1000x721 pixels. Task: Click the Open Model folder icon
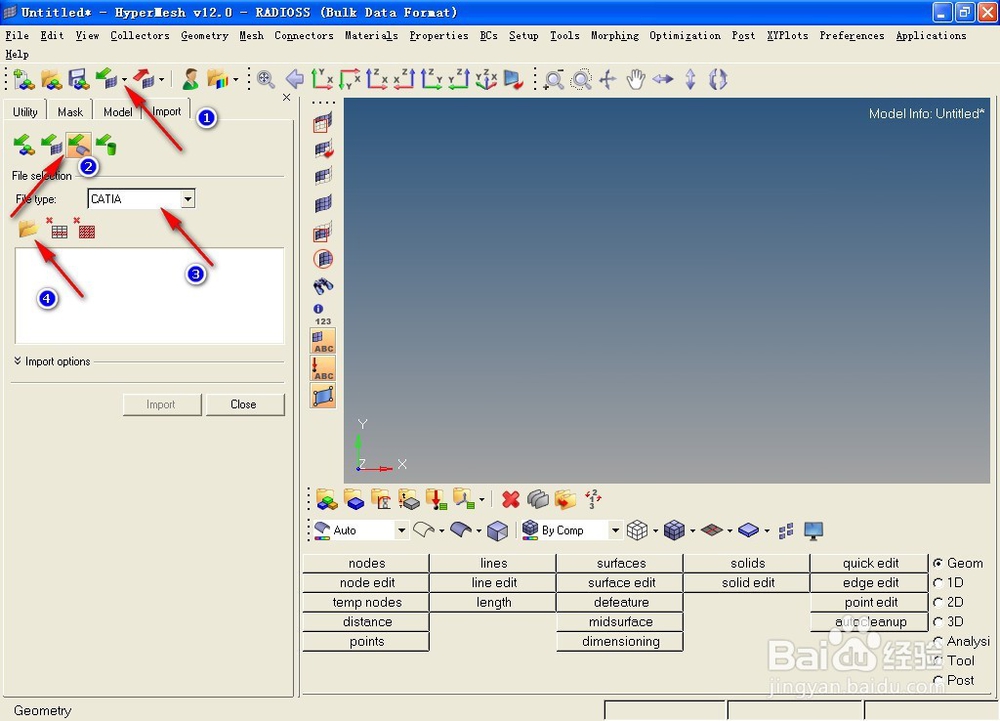point(52,80)
